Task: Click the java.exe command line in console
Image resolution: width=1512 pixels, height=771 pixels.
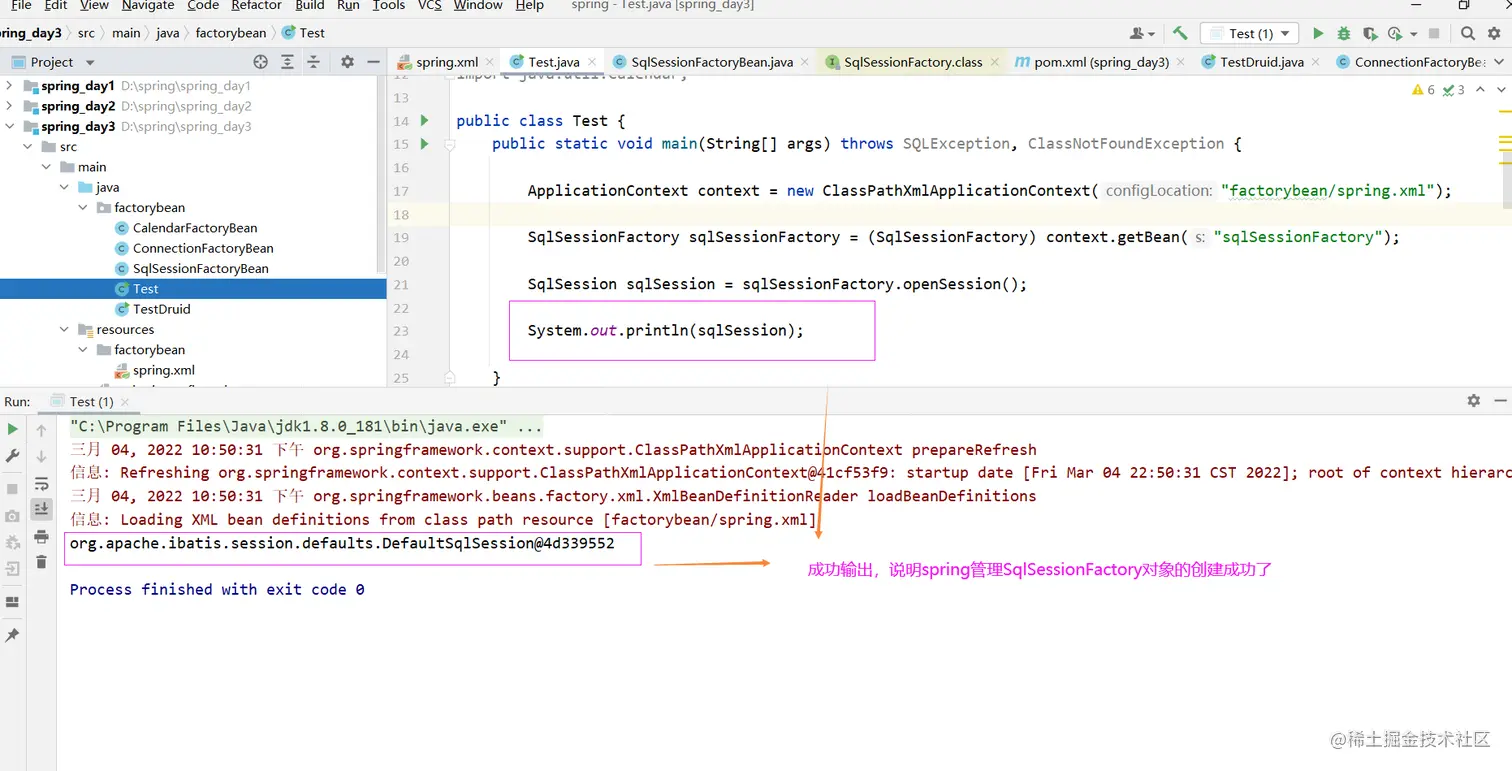Action: [x=308, y=426]
